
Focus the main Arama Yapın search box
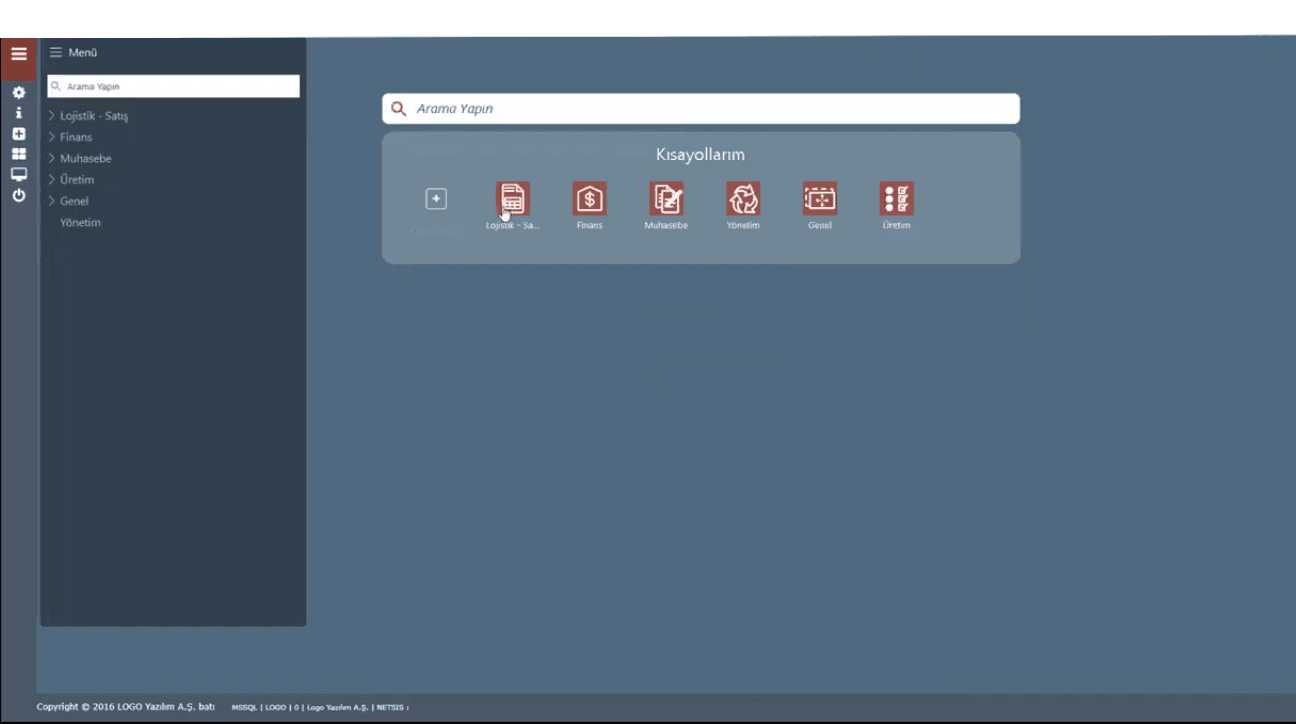pyautogui.click(x=701, y=109)
